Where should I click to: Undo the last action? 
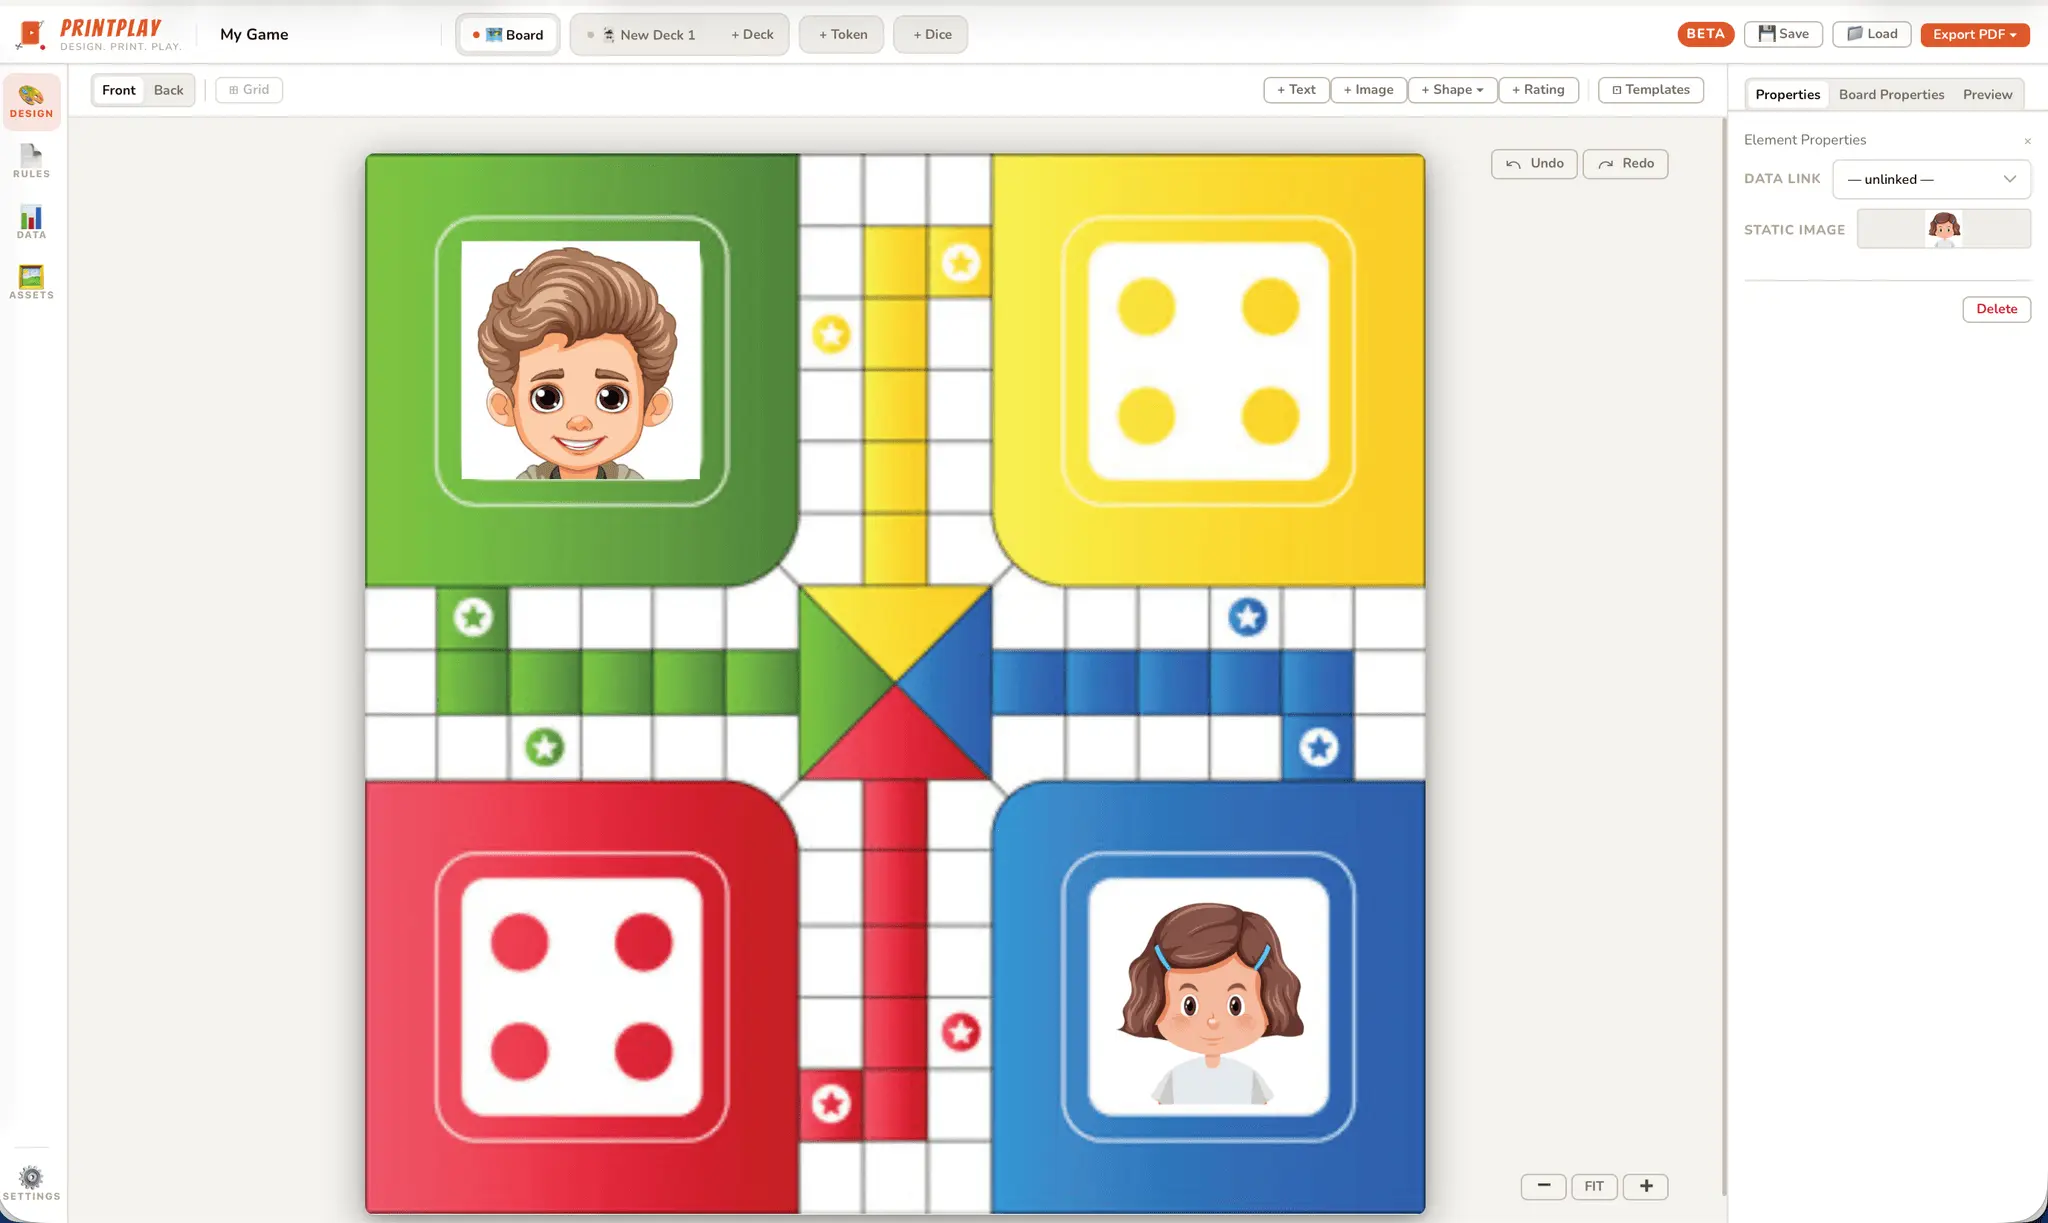pos(1534,164)
